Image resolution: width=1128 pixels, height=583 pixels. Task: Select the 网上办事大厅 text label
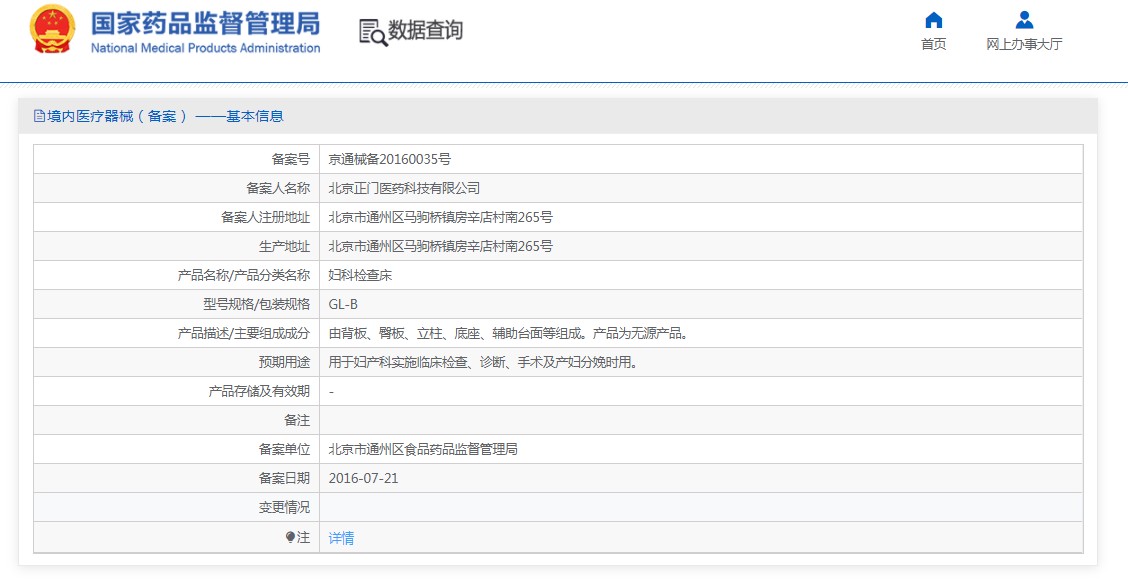click(1024, 44)
